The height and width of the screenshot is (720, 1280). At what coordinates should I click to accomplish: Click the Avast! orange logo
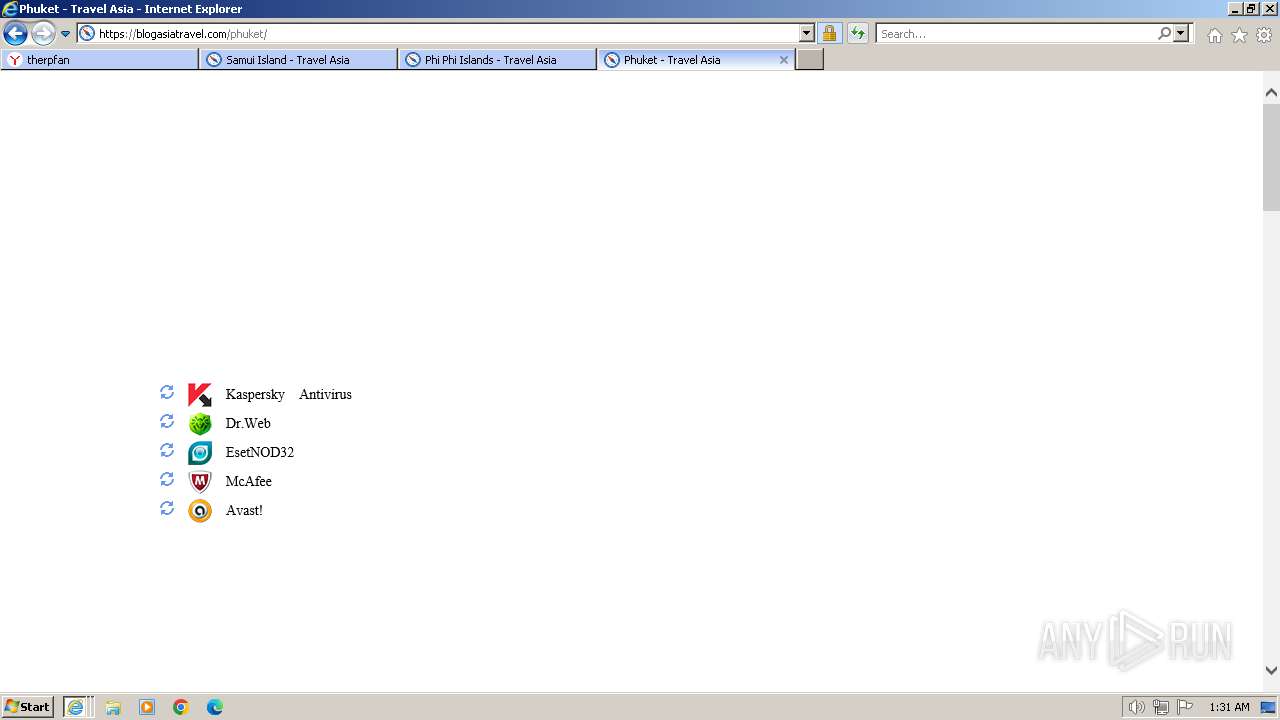[200, 511]
